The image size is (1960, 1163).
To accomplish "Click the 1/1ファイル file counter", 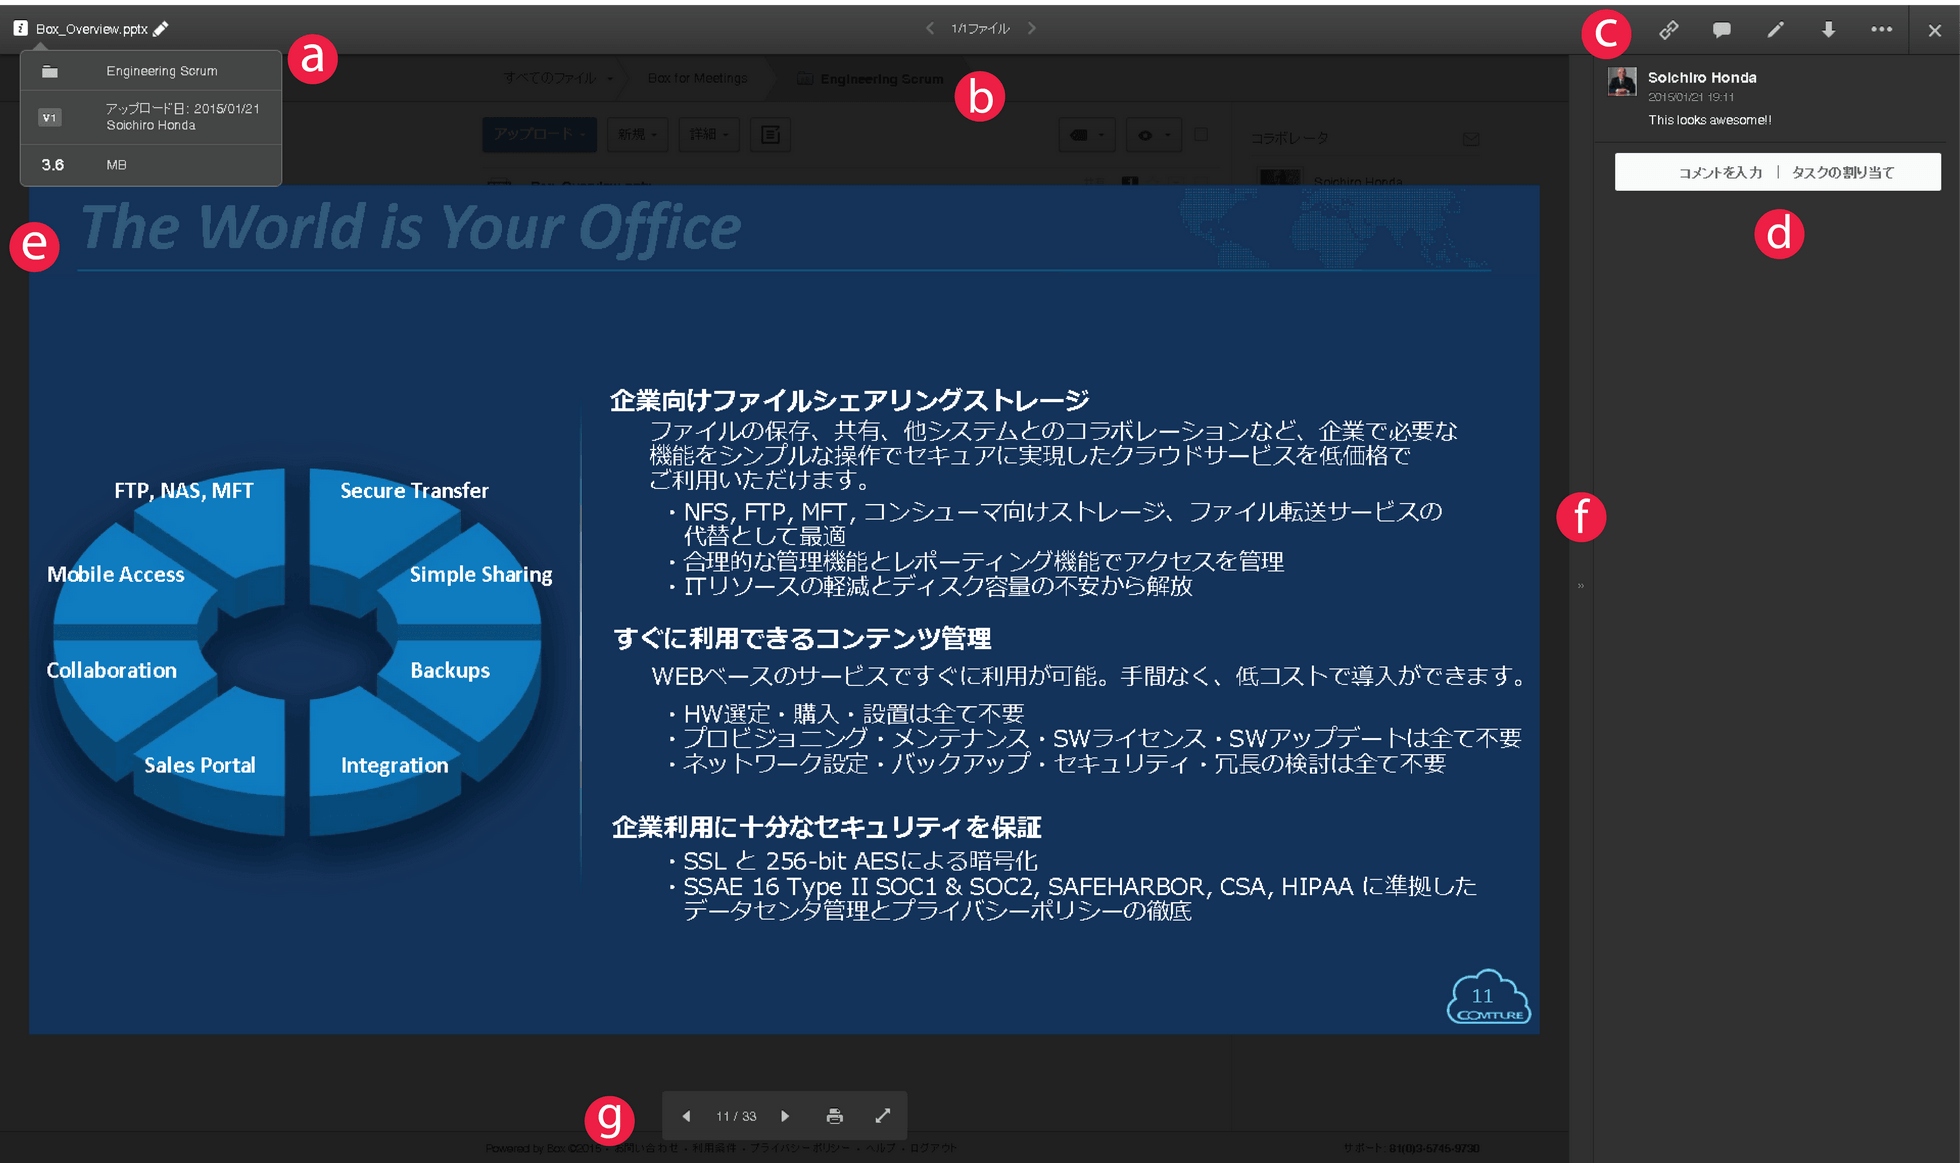I will tap(980, 28).
